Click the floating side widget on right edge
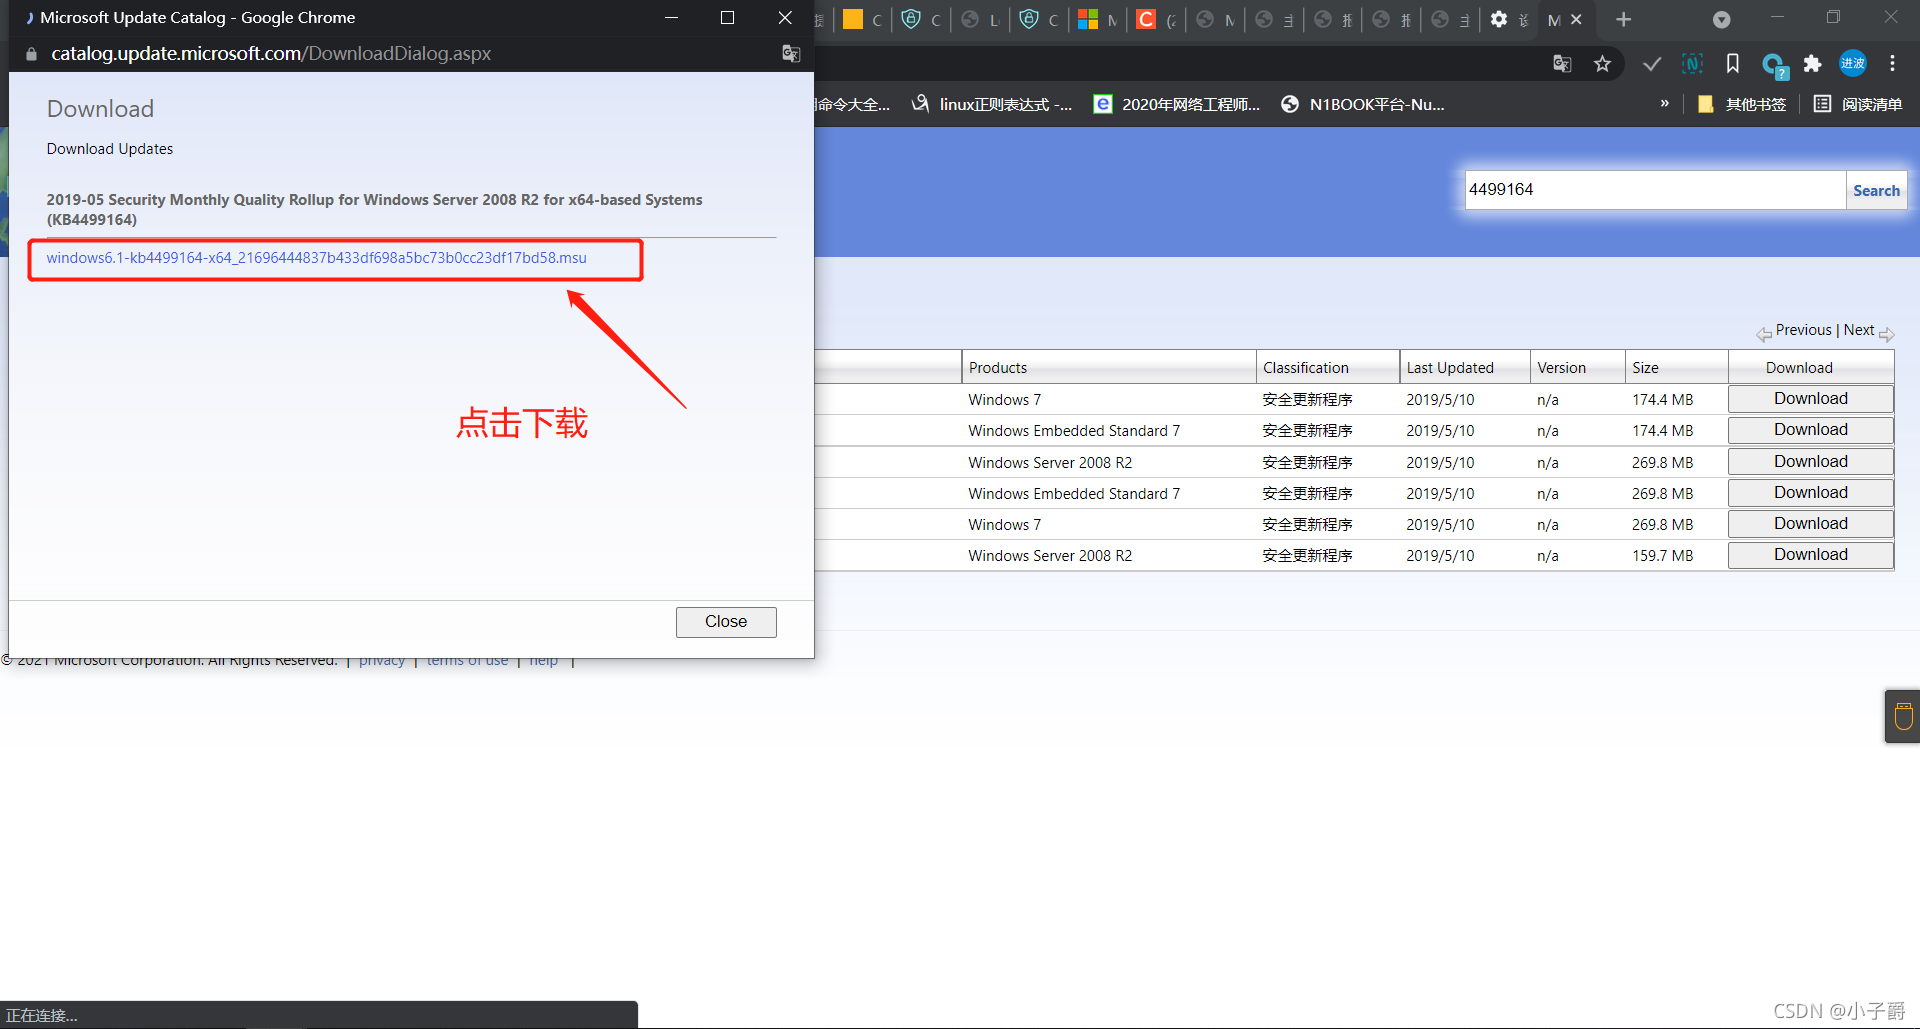 1903,716
